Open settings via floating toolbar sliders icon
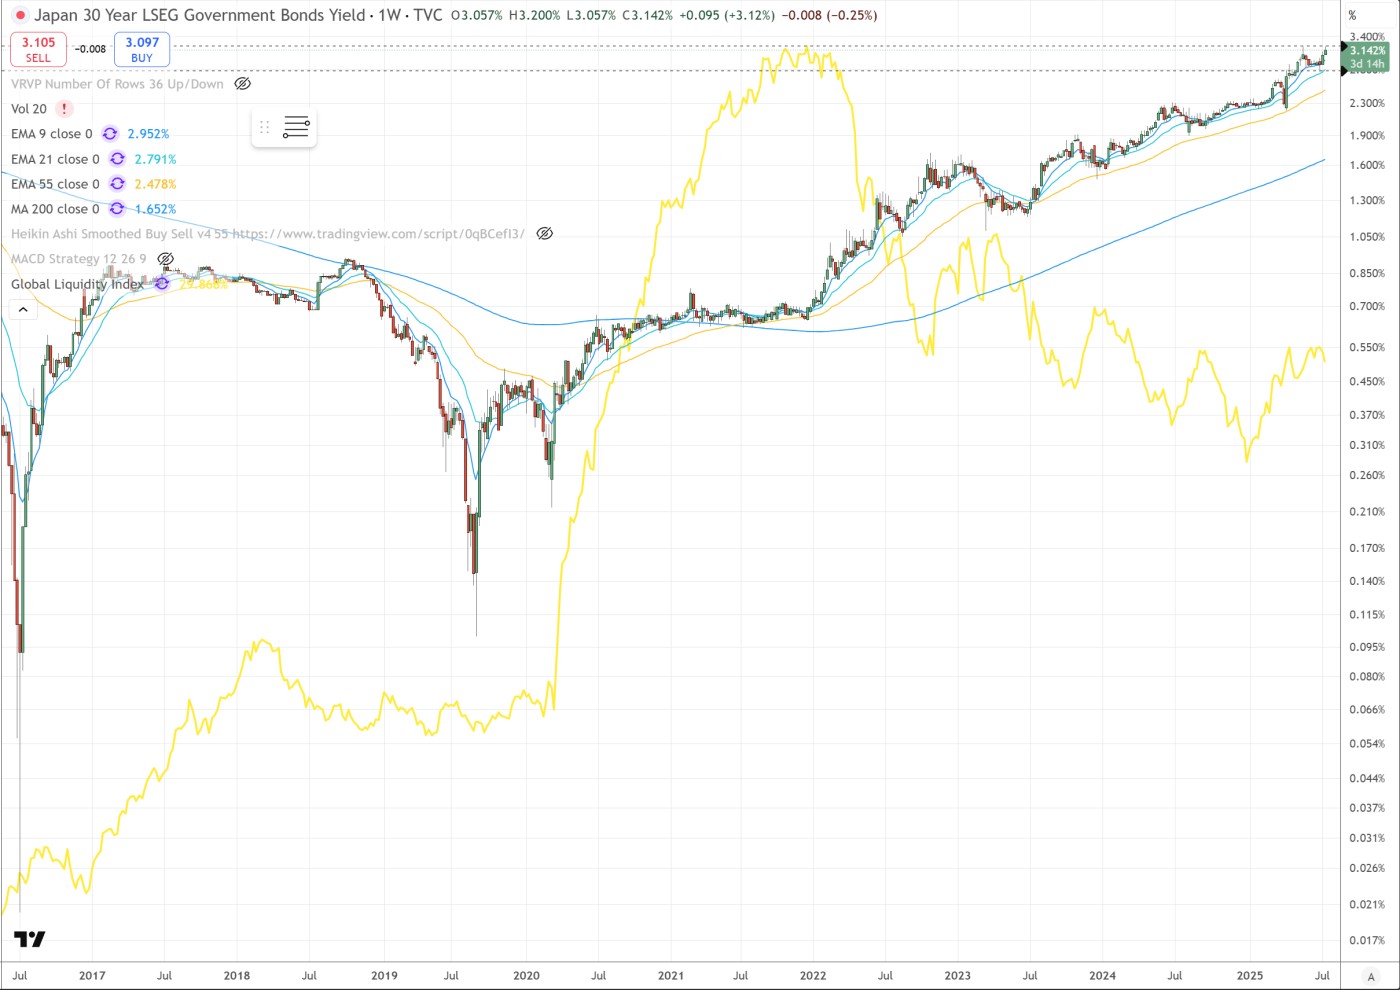 [296, 127]
